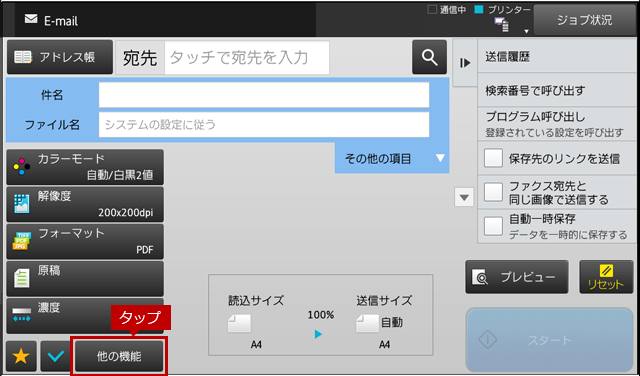This screenshot has height=376, width=640.
Task: Open job status (ジョブ状況)
Action: click(584, 20)
